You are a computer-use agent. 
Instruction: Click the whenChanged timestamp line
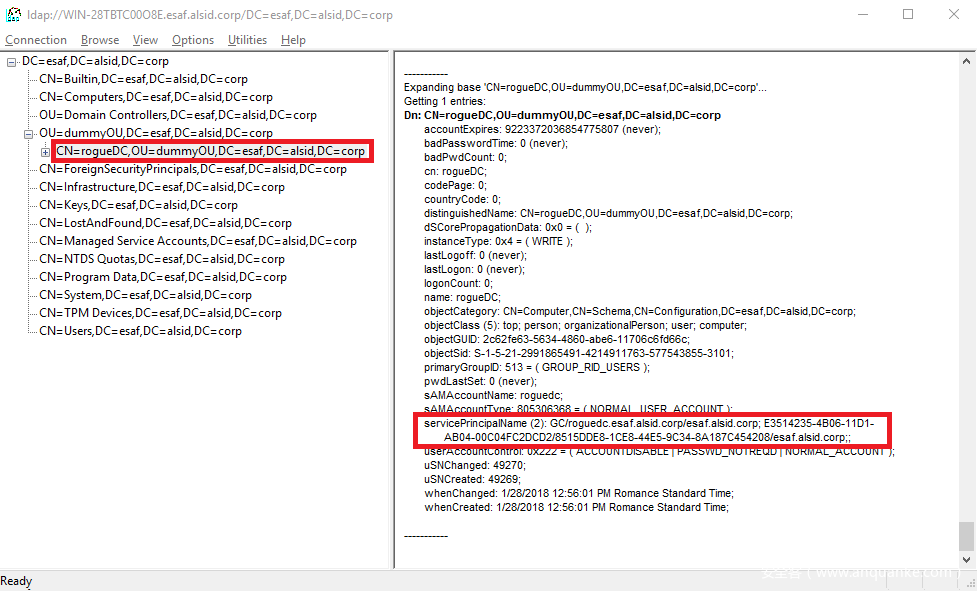(579, 494)
